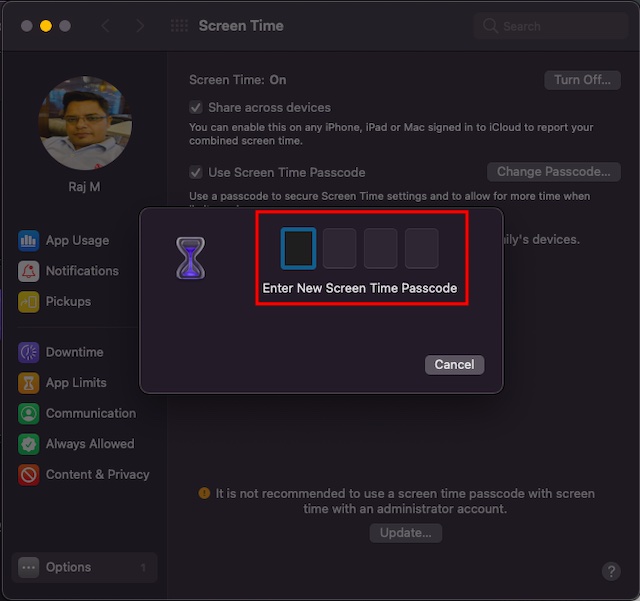Screen dimensions: 640x601
Task: Open the Pickups section icon
Action: pos(29,302)
